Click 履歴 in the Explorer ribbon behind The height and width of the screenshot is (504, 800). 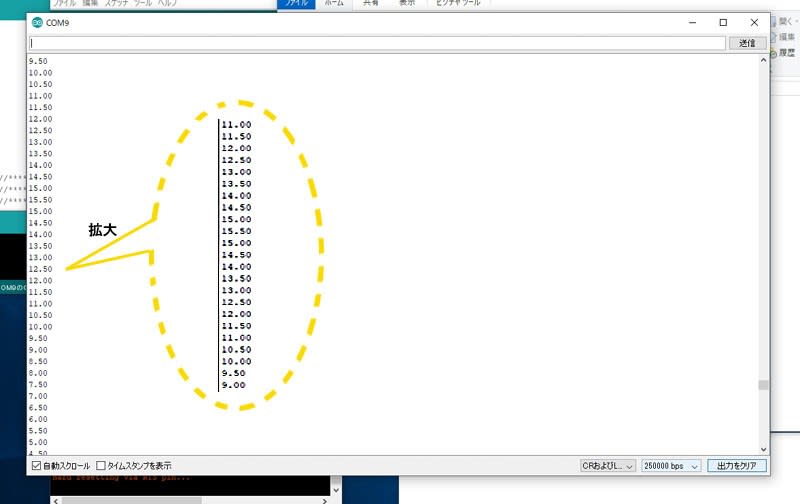786,53
